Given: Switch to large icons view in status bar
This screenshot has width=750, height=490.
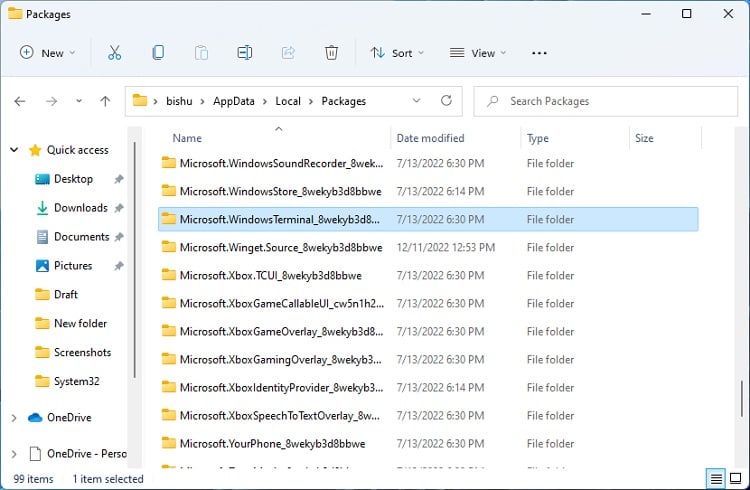Looking at the screenshot, I should point(736,478).
